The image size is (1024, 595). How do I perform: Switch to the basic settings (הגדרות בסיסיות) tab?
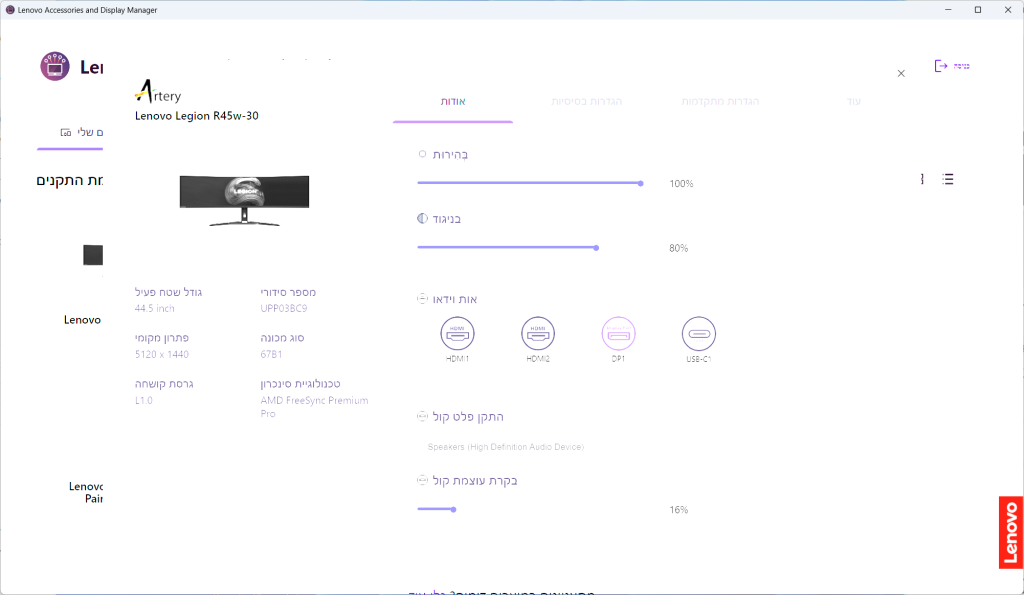click(587, 102)
